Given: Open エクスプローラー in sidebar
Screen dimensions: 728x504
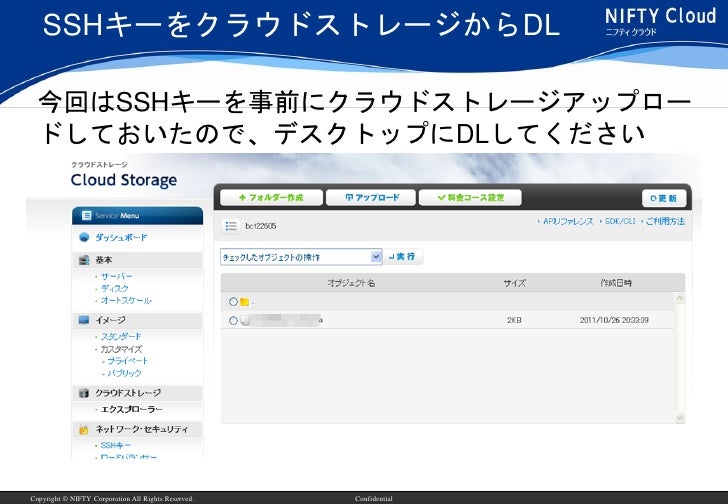Looking at the screenshot, I should click(131, 410).
